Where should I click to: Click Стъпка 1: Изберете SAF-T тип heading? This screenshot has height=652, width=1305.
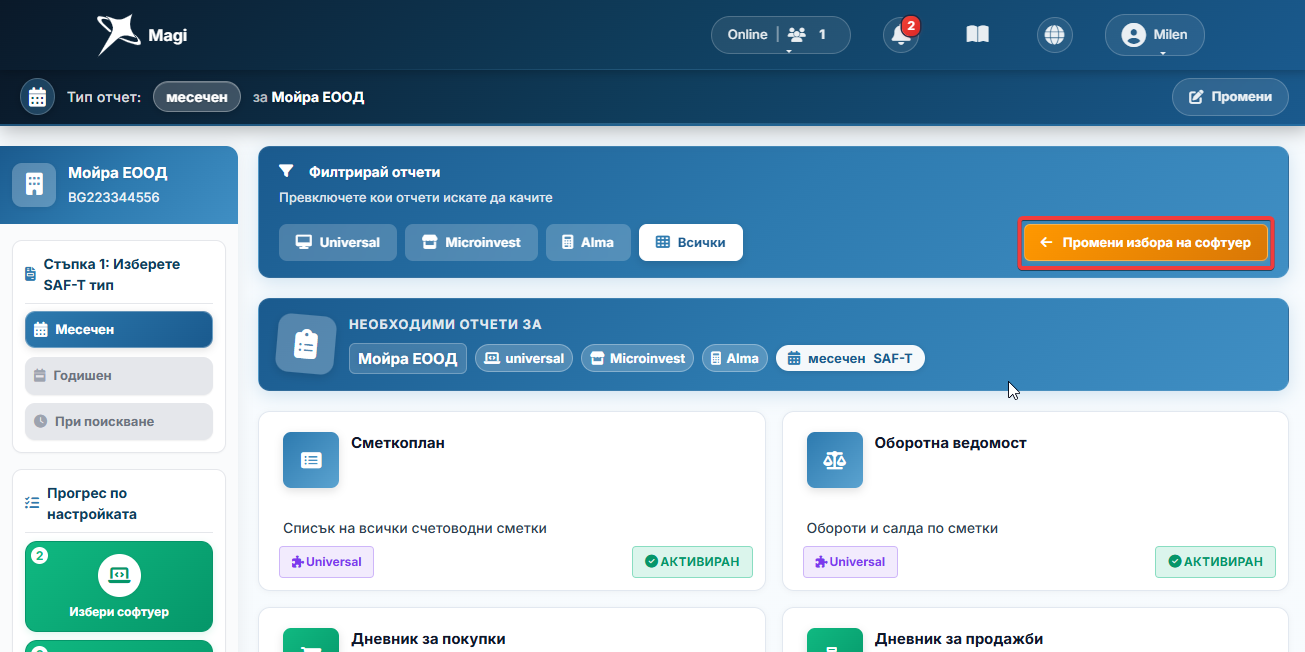112,275
